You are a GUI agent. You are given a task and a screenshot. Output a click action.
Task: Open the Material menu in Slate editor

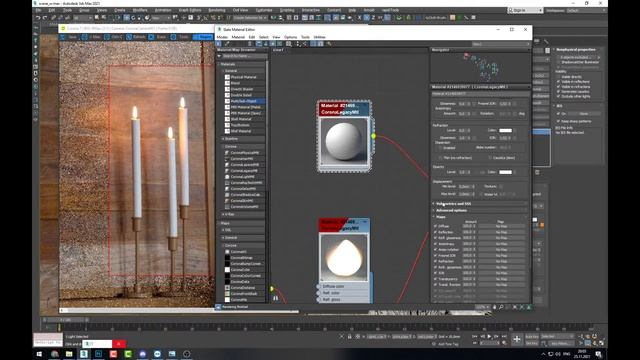[x=238, y=37]
